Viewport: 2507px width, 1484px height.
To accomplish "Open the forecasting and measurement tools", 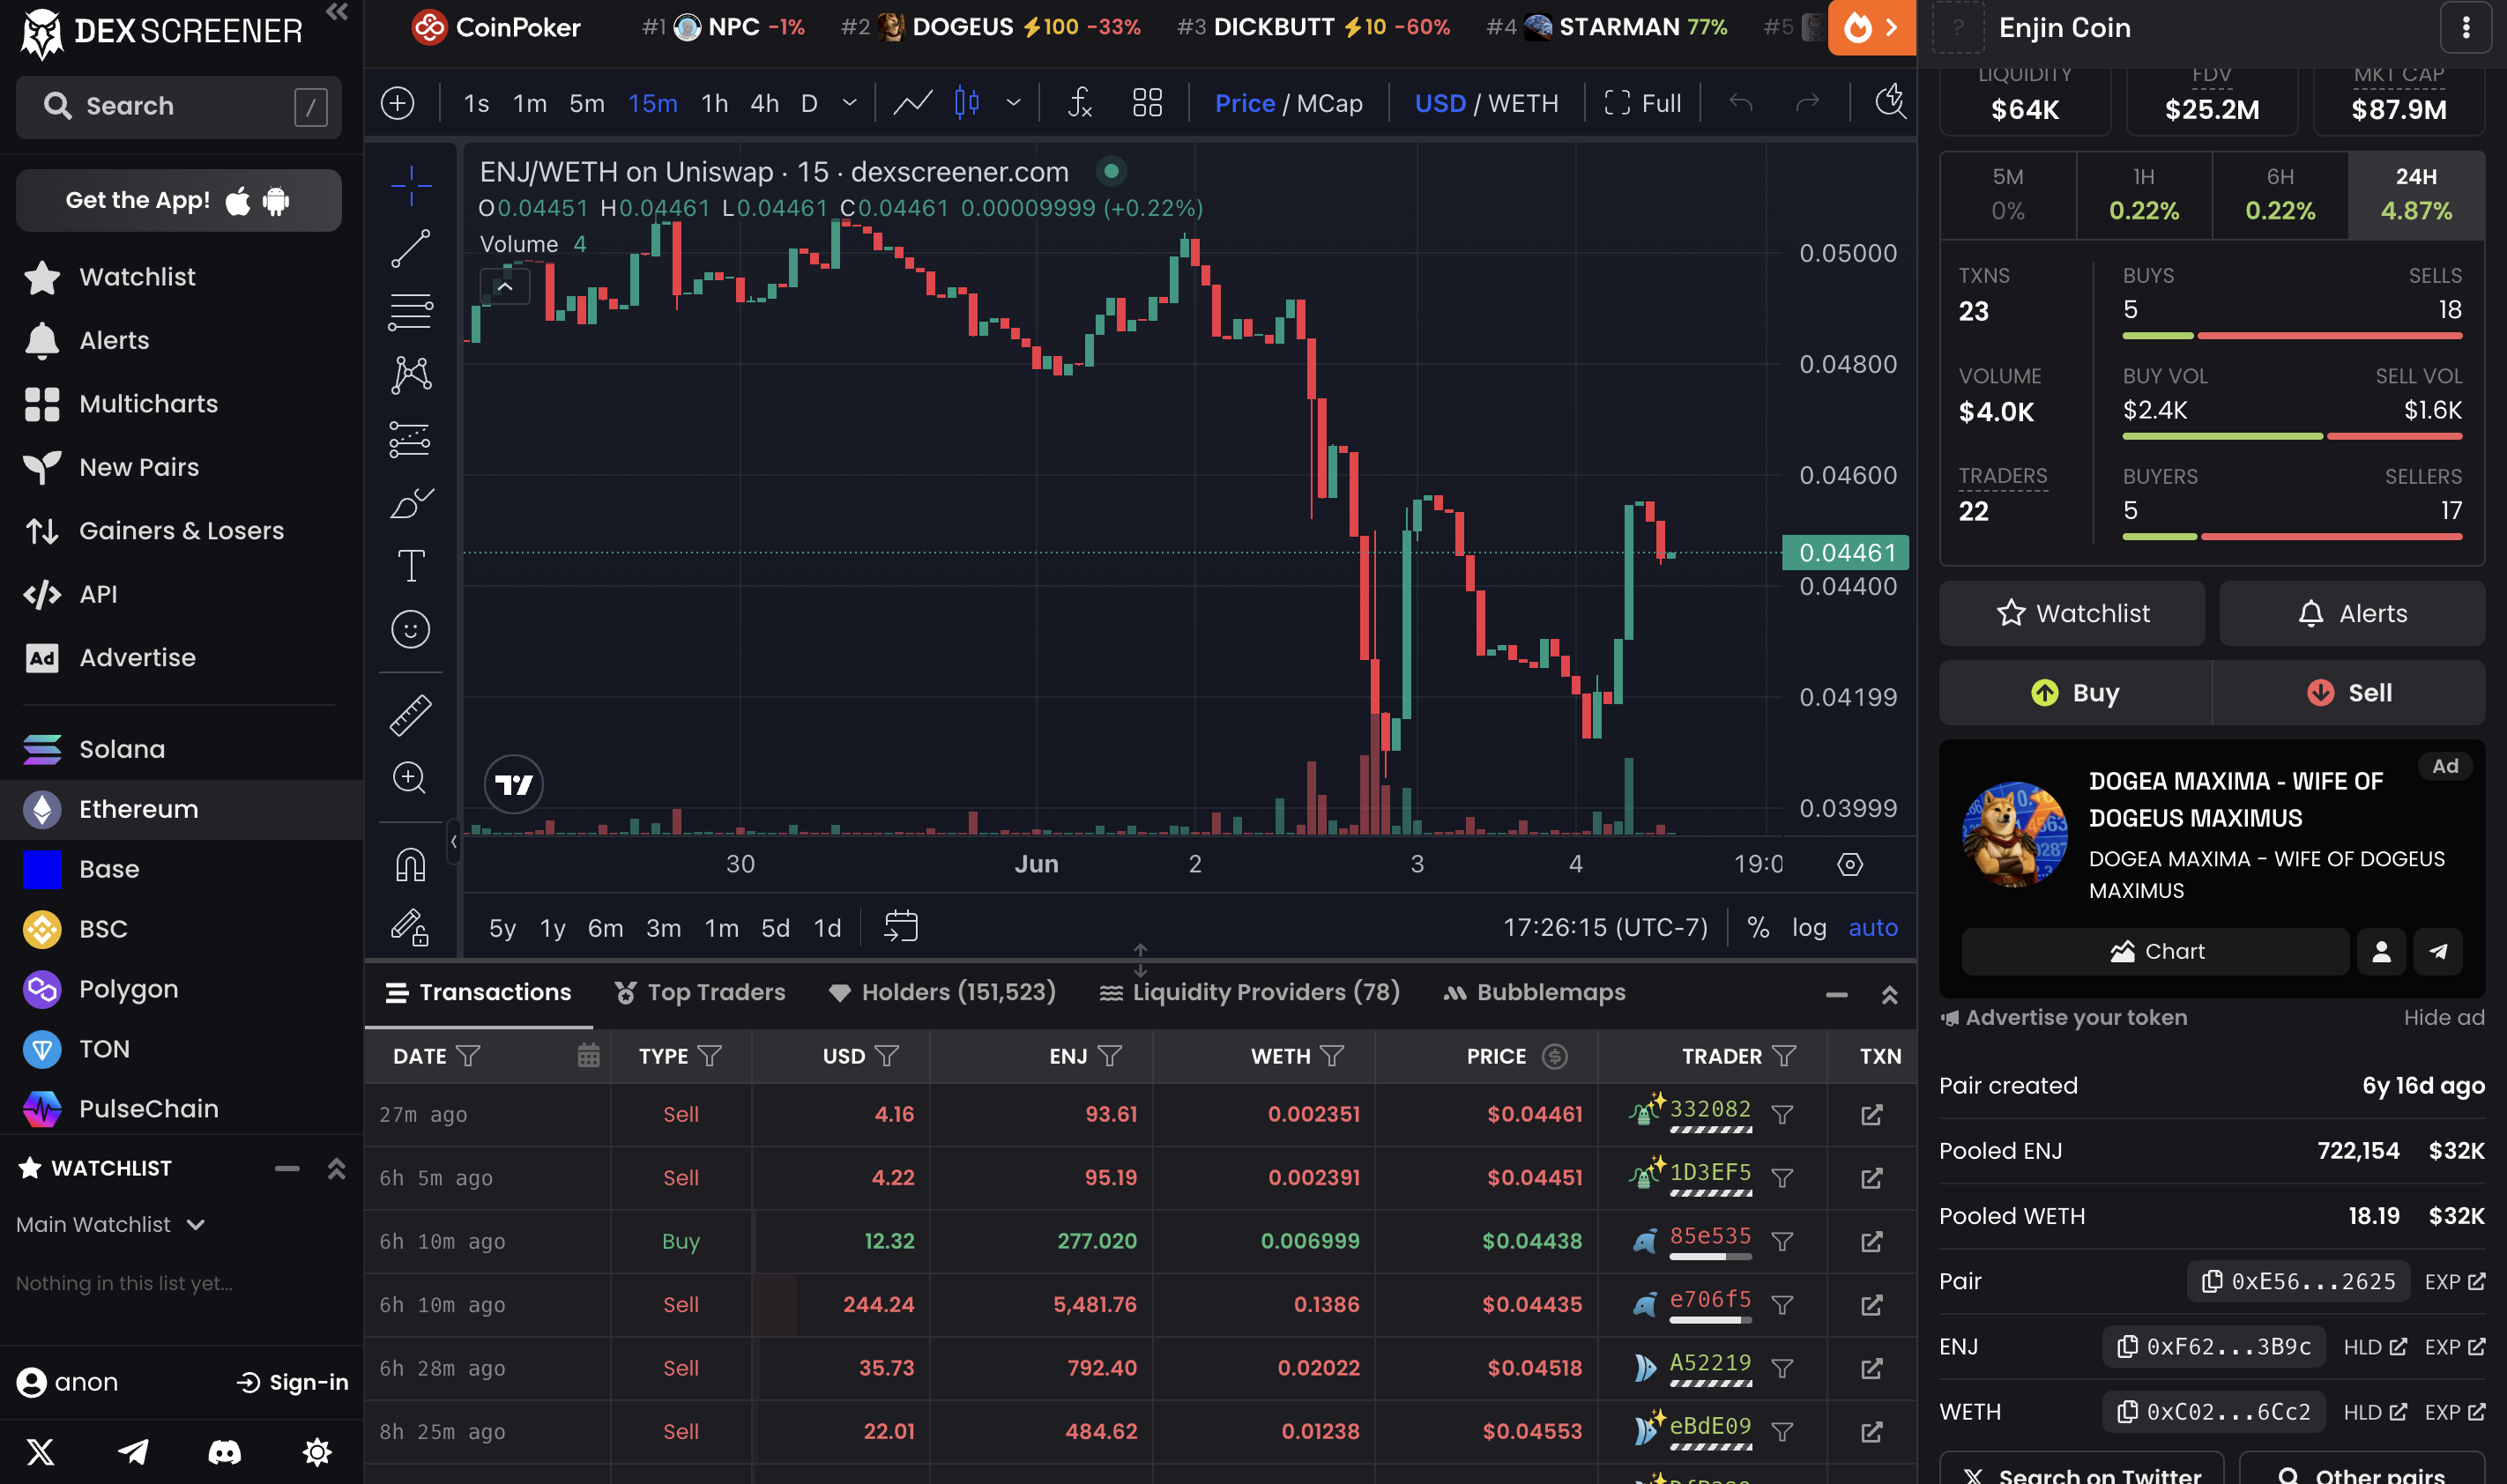I will click(x=410, y=438).
